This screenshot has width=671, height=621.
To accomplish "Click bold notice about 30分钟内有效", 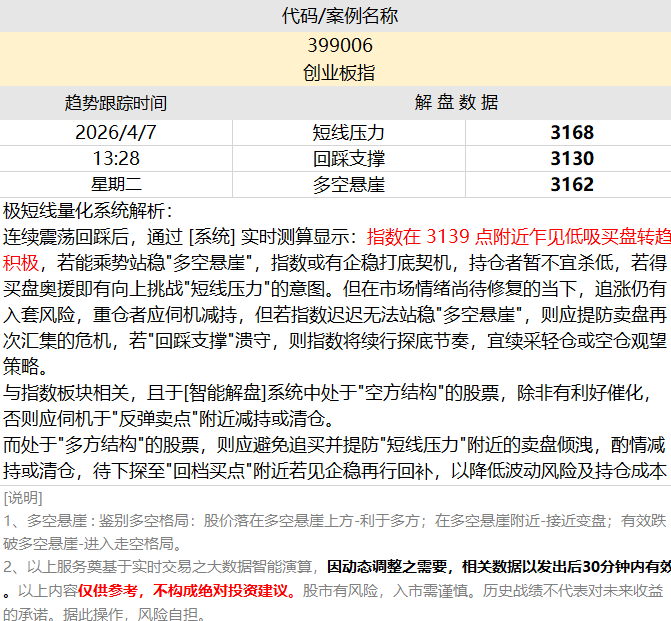I will [x=499, y=567].
